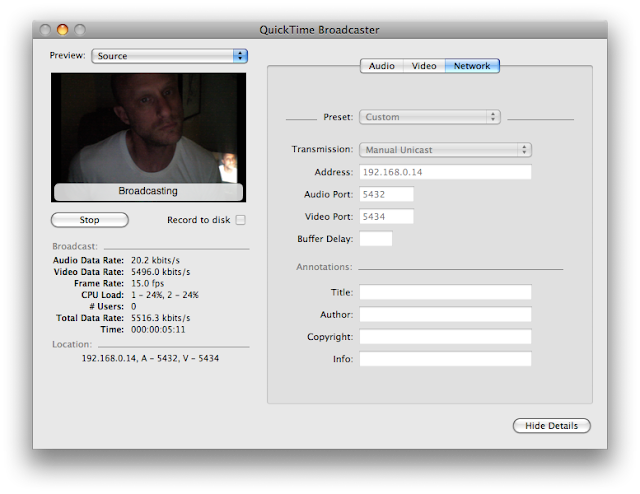Click the # Users value 0
Viewport: 640px width, 494px height.
click(133, 307)
